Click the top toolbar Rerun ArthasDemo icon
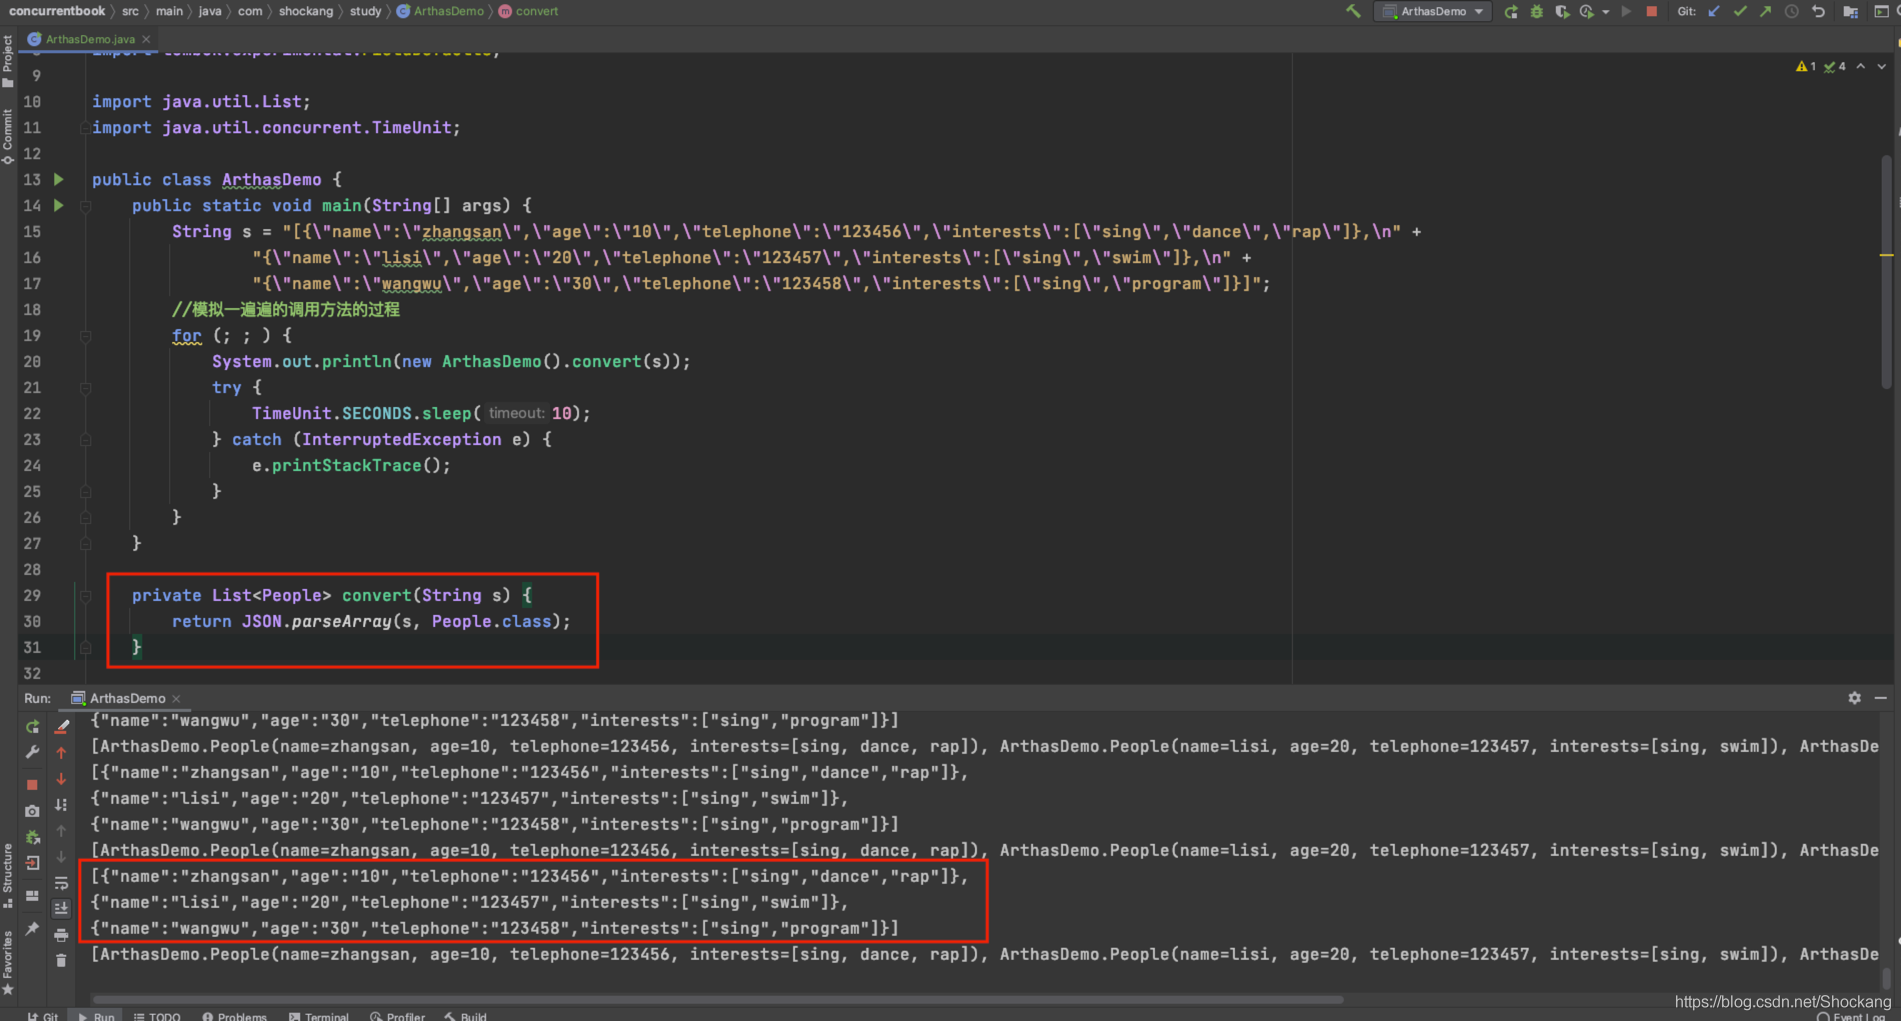 tap(1511, 12)
